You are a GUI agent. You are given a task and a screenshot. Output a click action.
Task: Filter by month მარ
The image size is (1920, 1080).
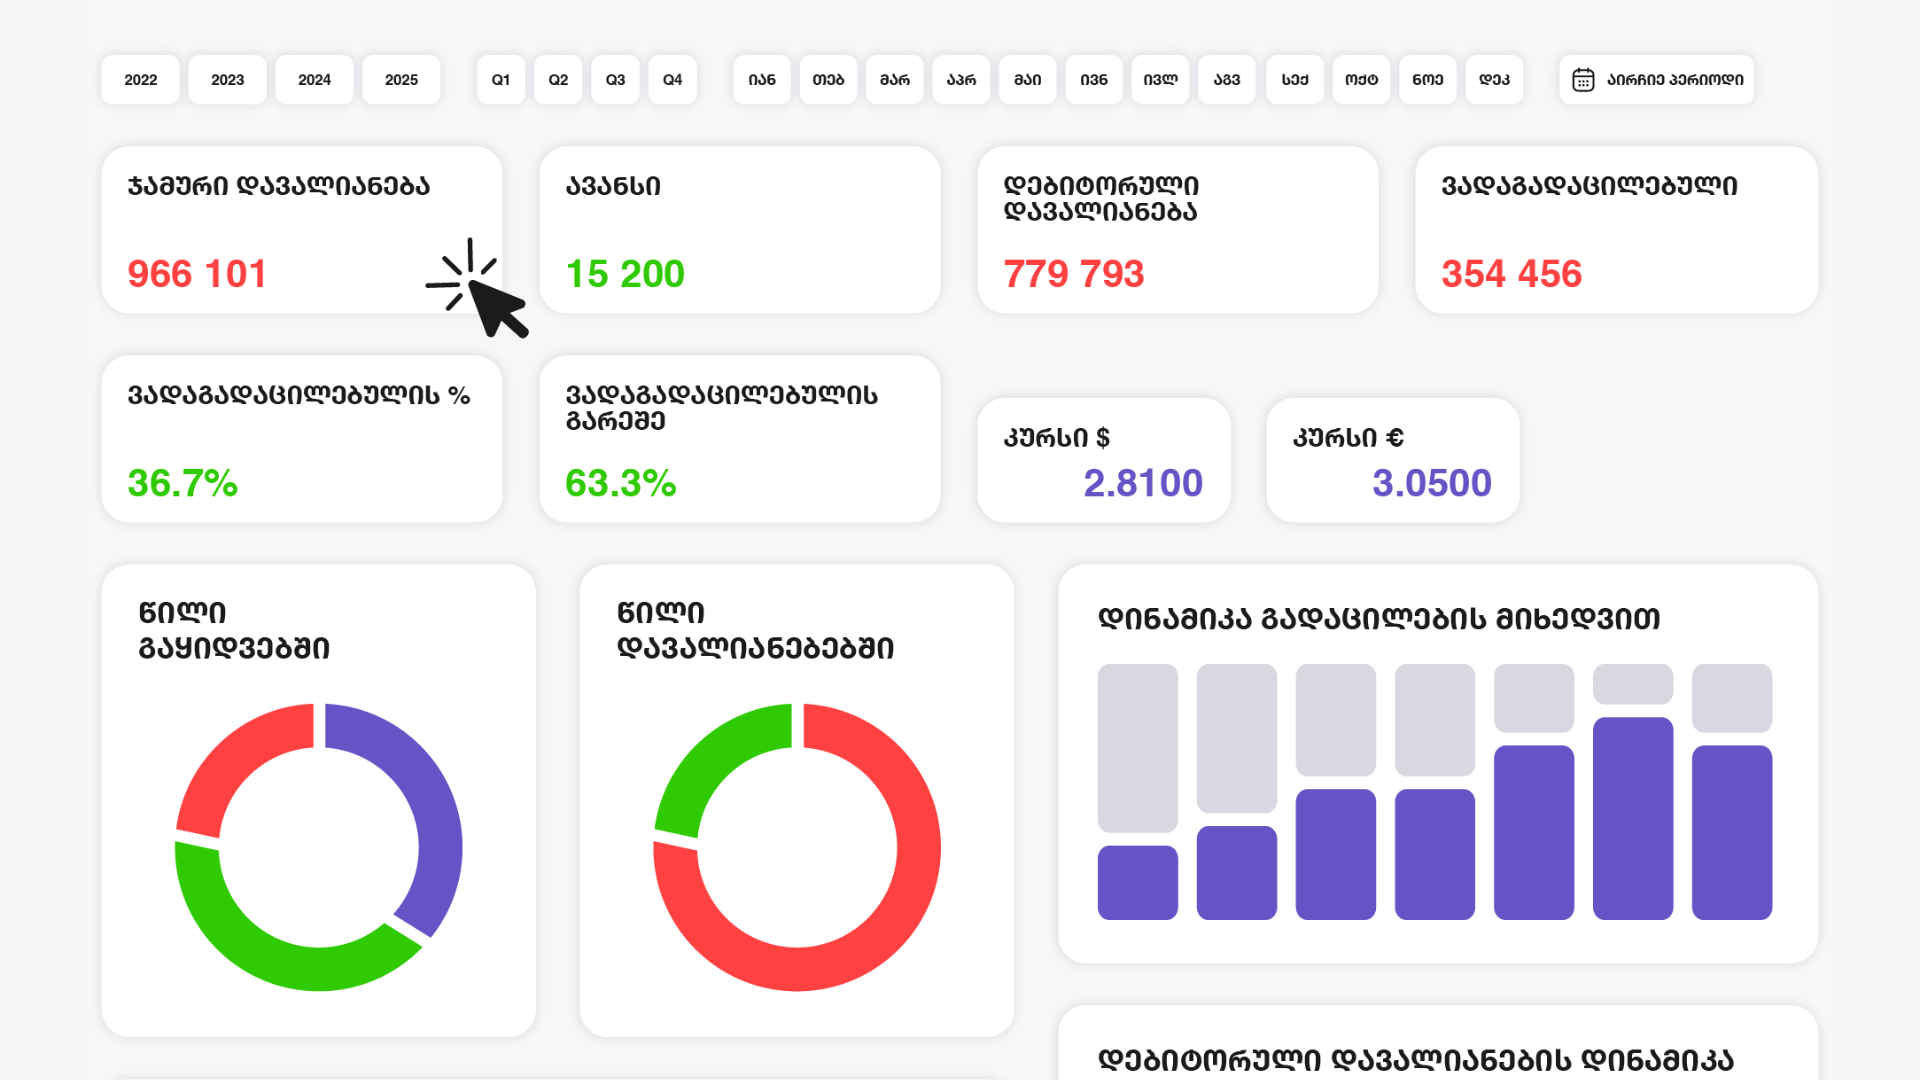(x=894, y=80)
